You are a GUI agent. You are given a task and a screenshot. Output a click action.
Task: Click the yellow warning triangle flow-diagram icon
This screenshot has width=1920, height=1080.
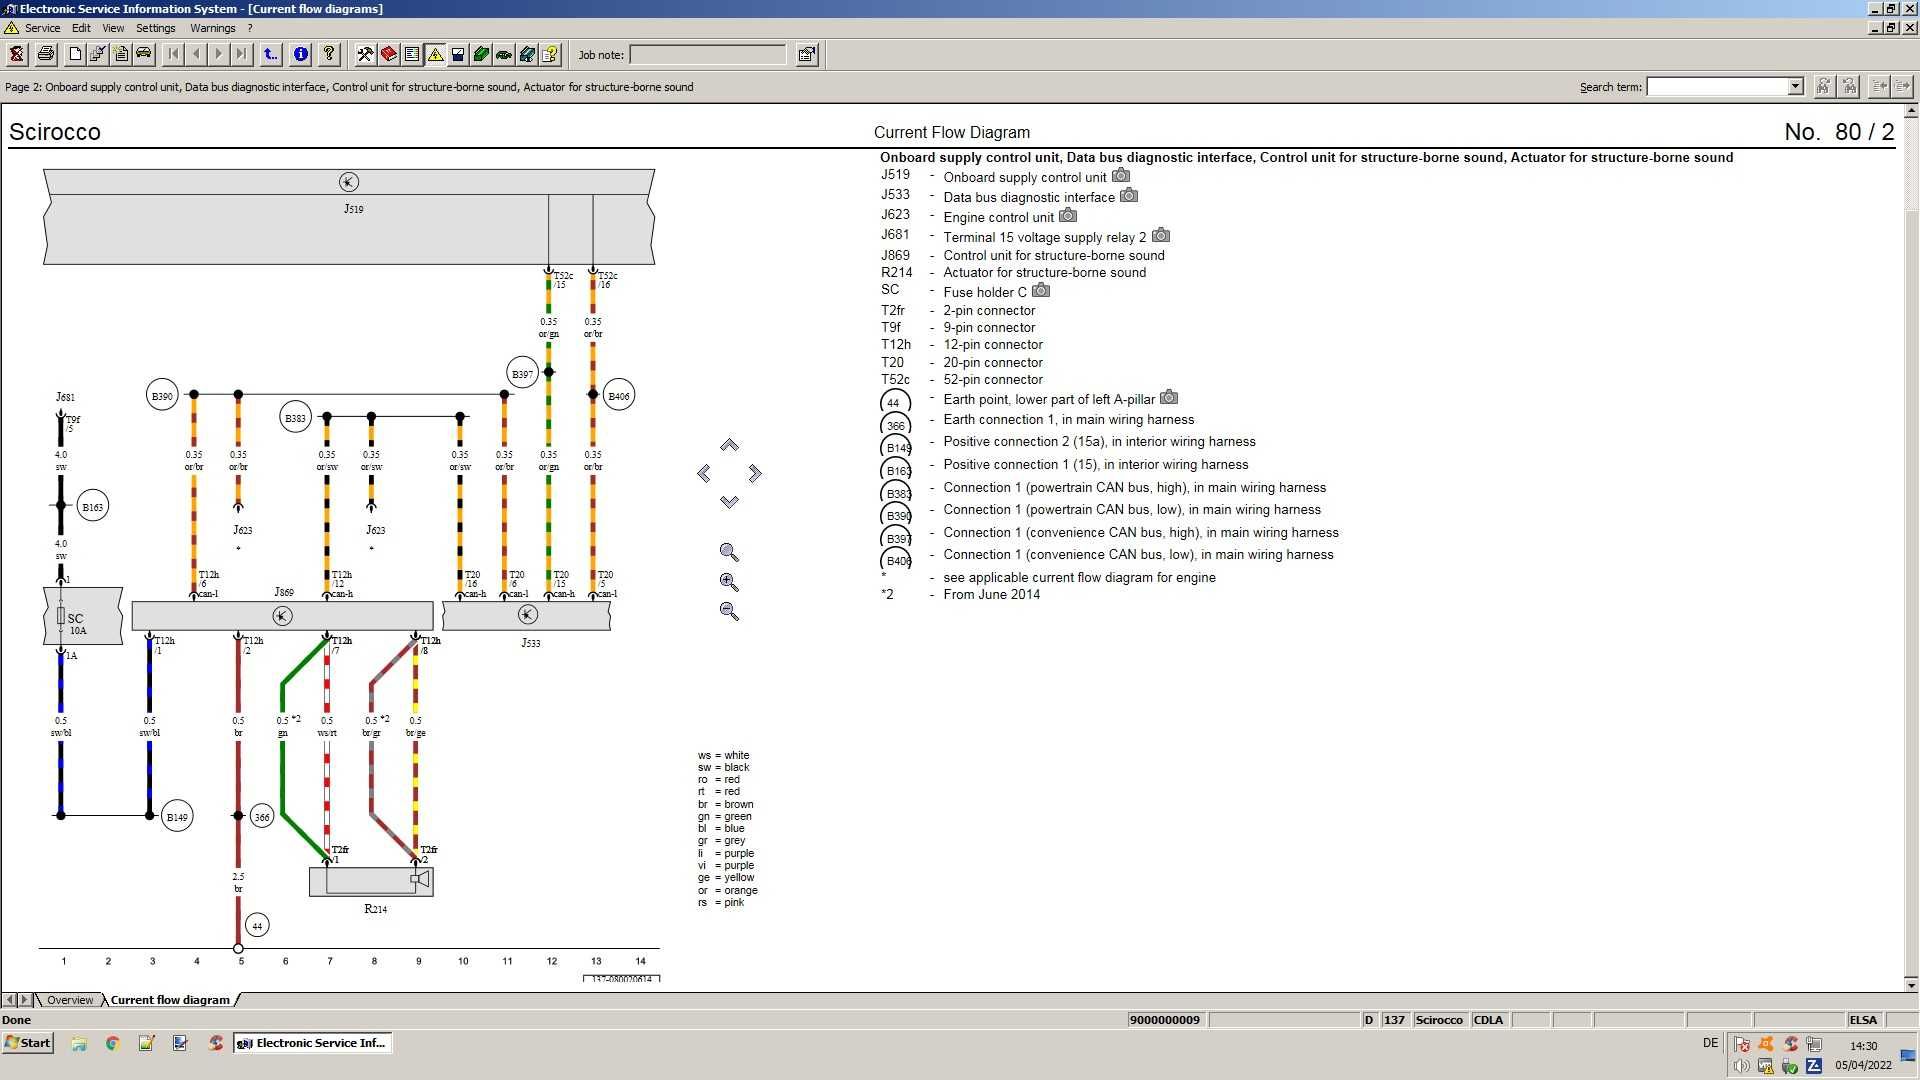(x=435, y=54)
